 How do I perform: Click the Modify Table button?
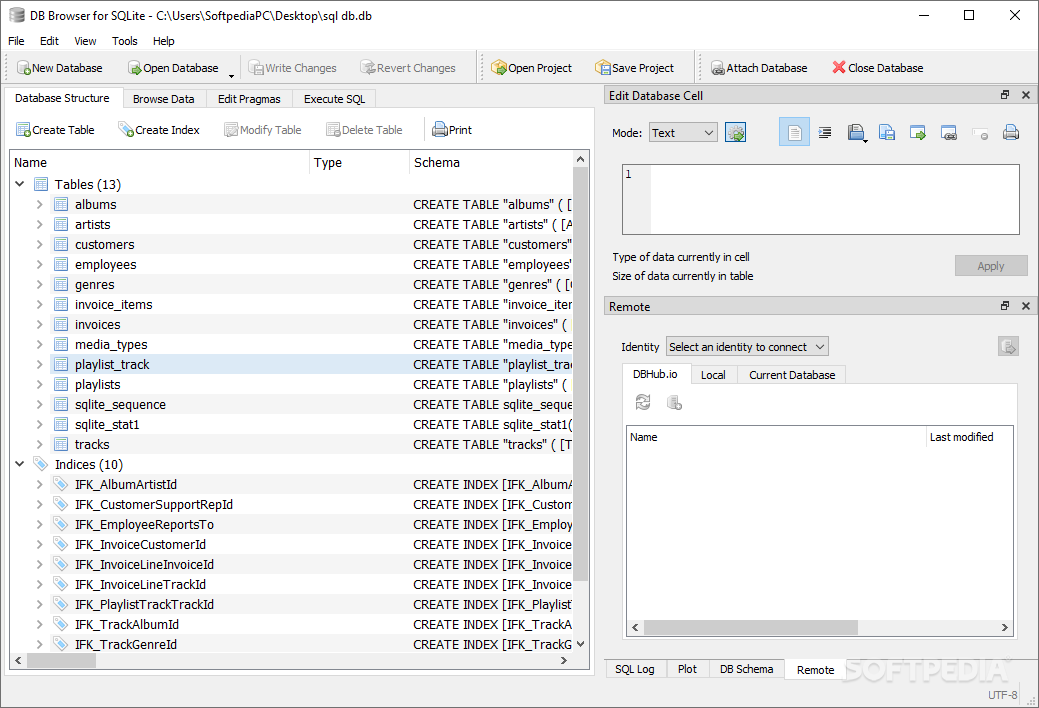263,130
